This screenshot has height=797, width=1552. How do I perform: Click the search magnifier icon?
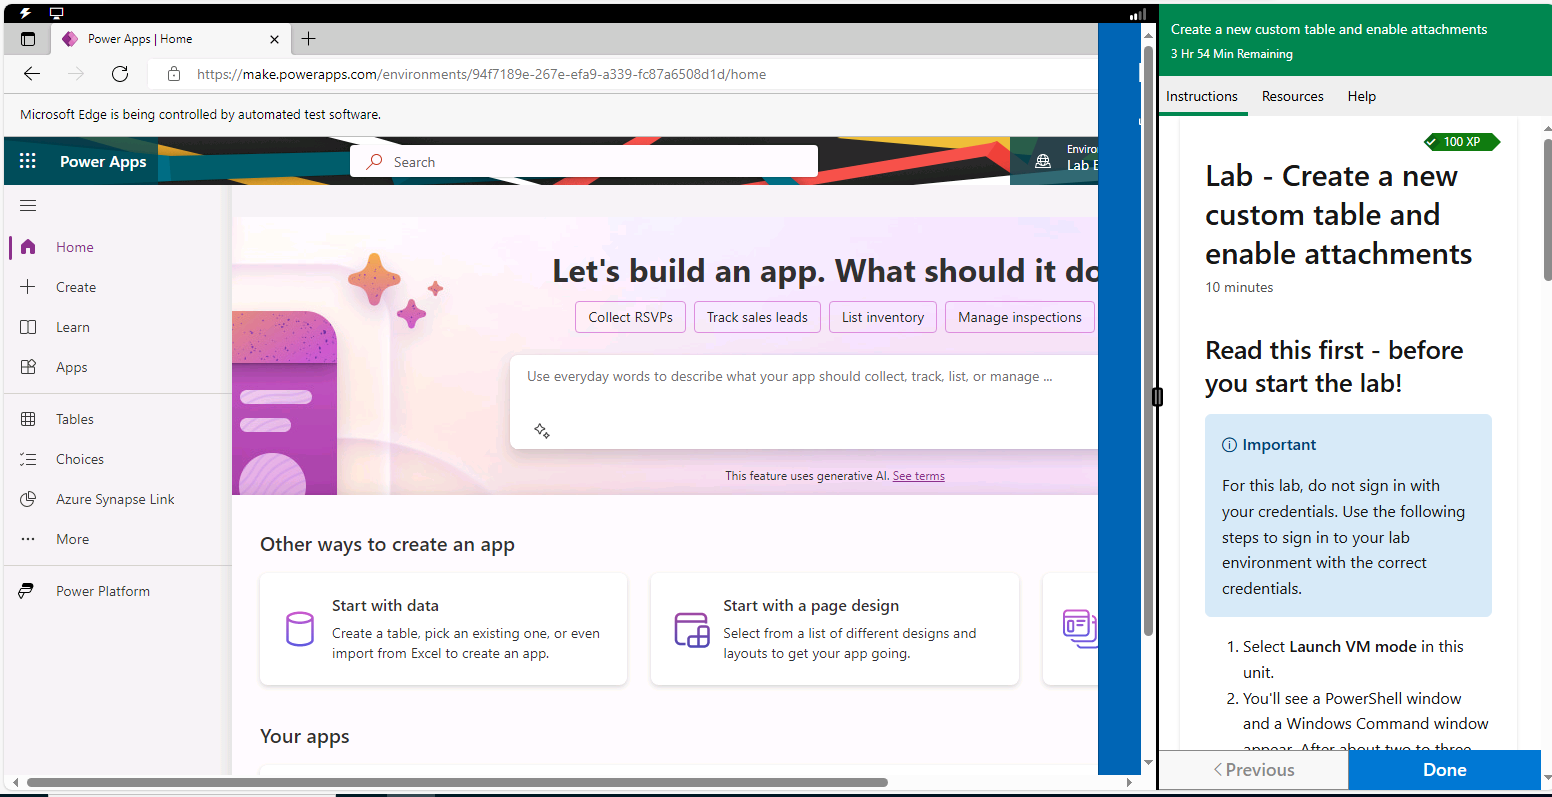pyautogui.click(x=375, y=162)
